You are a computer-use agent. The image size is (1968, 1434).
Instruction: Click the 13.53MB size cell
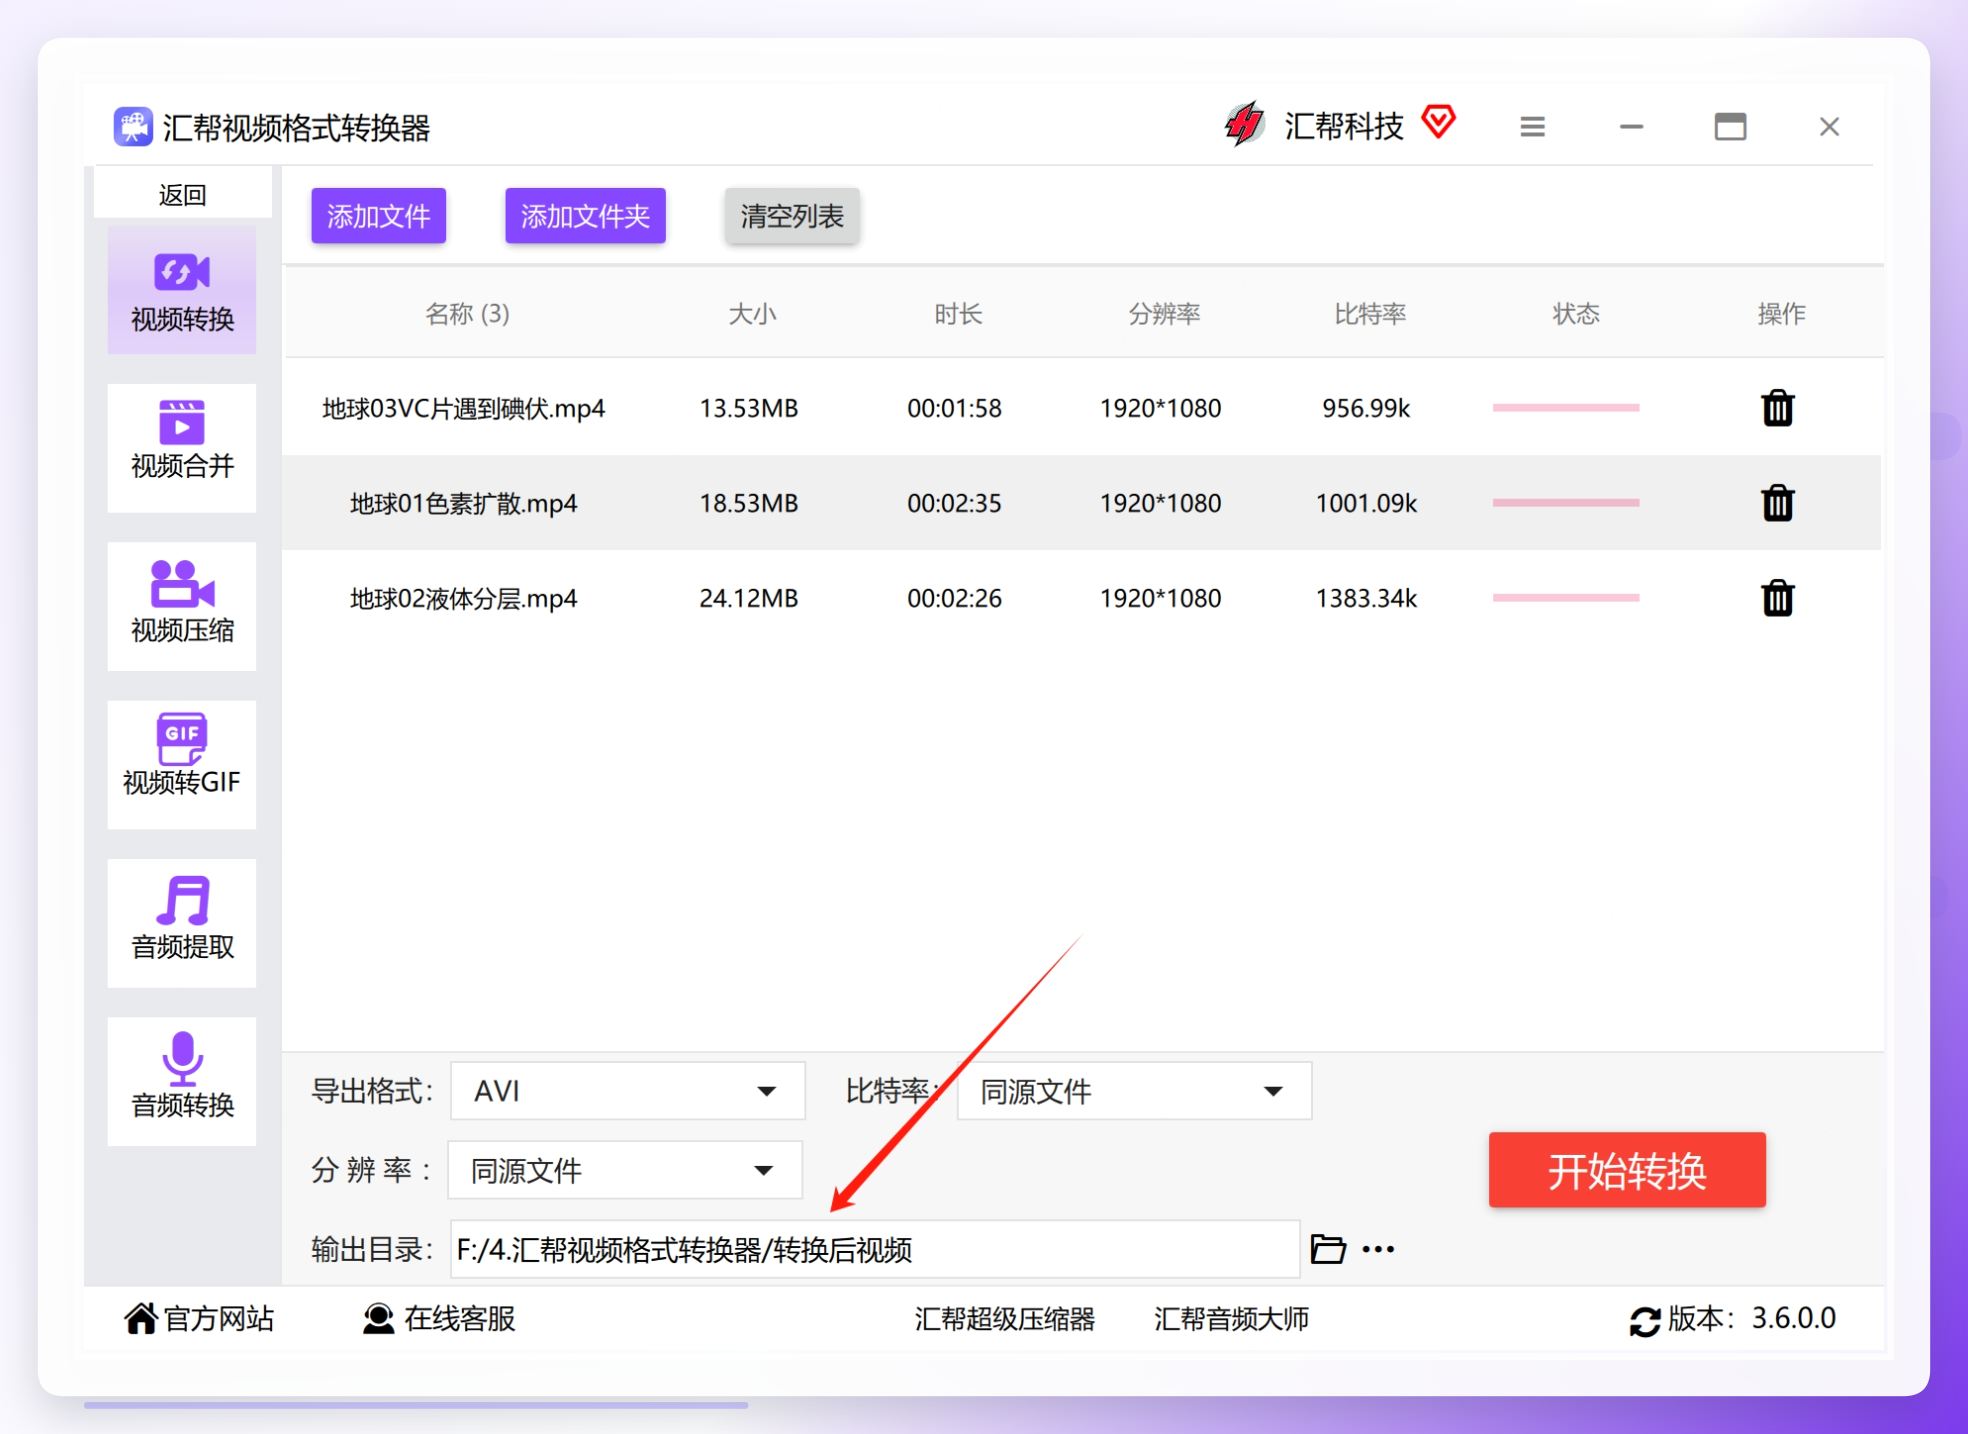coord(748,408)
